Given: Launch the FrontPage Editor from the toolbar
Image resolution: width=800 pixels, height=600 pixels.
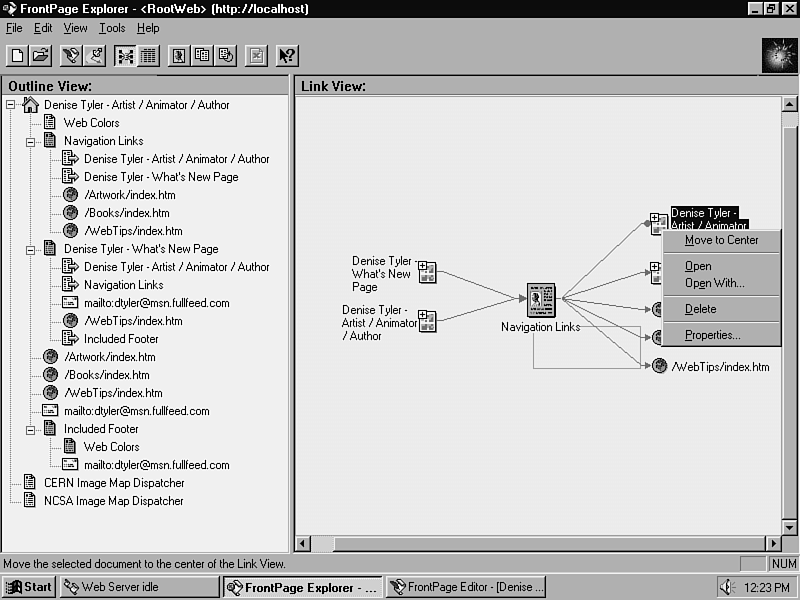Looking at the screenshot, I should [x=71, y=56].
